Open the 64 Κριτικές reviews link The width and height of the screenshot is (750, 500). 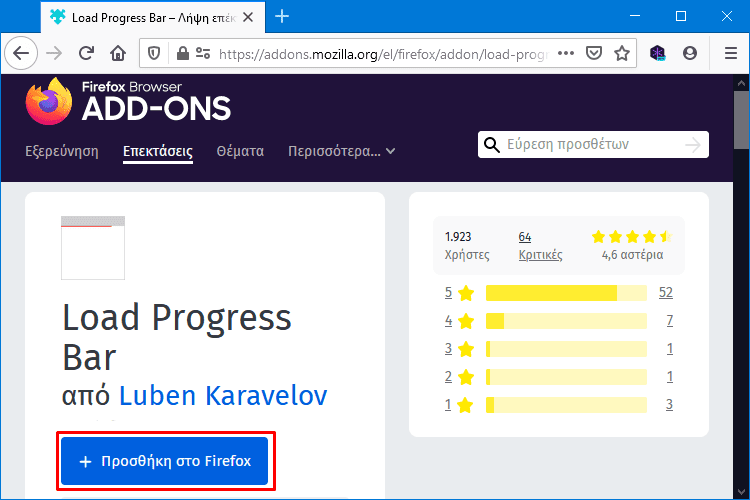[540, 246]
